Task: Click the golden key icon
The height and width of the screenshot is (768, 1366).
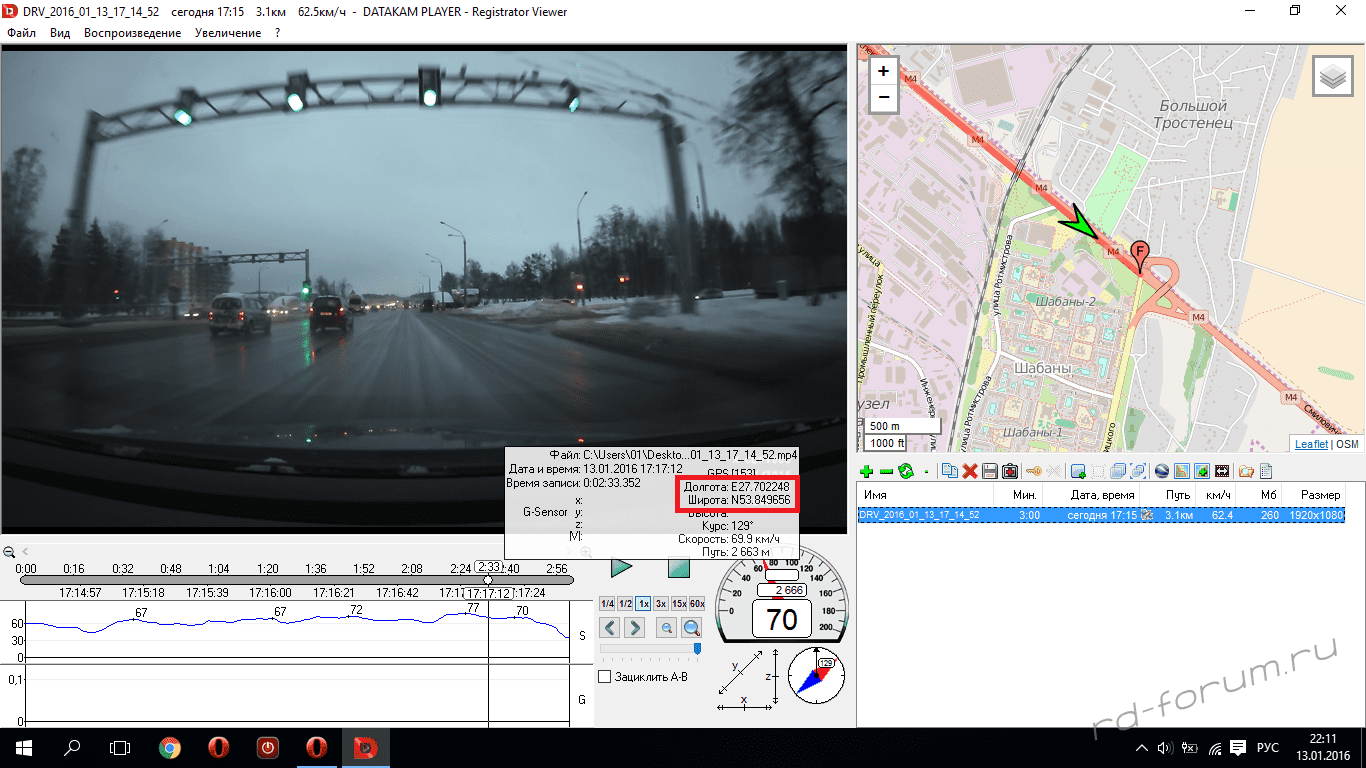Action: tap(1034, 471)
